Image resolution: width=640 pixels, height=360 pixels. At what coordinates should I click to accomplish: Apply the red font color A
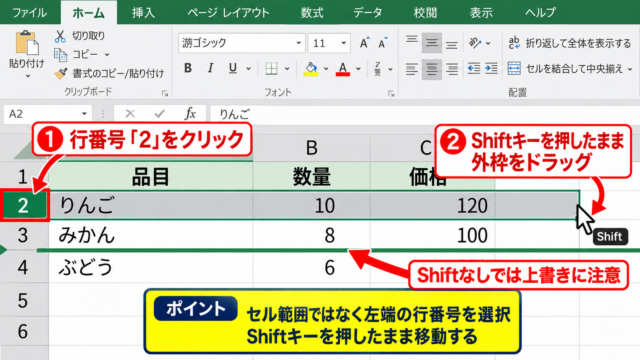click(343, 69)
